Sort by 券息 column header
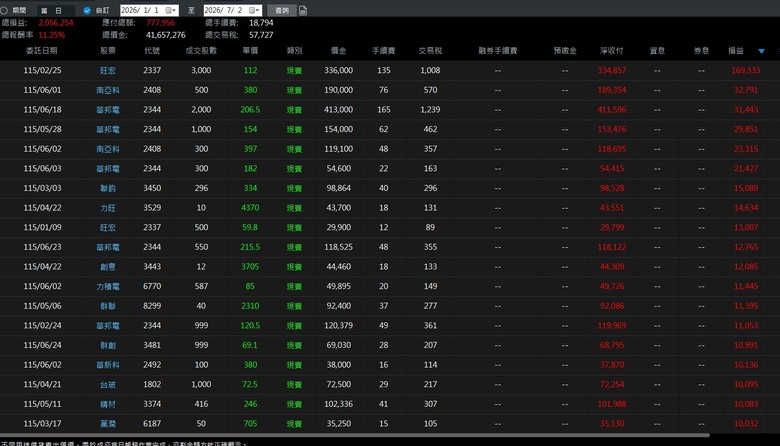 click(x=701, y=51)
